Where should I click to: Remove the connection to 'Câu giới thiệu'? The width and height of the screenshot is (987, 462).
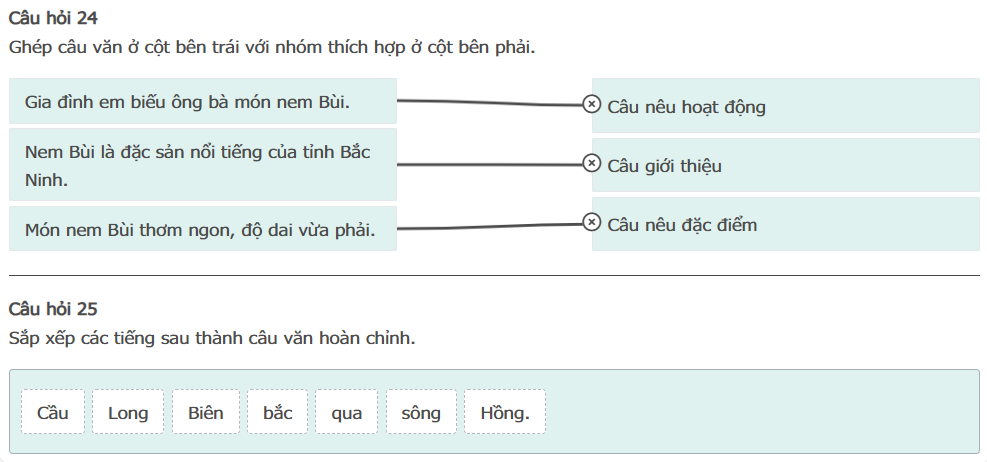(591, 163)
